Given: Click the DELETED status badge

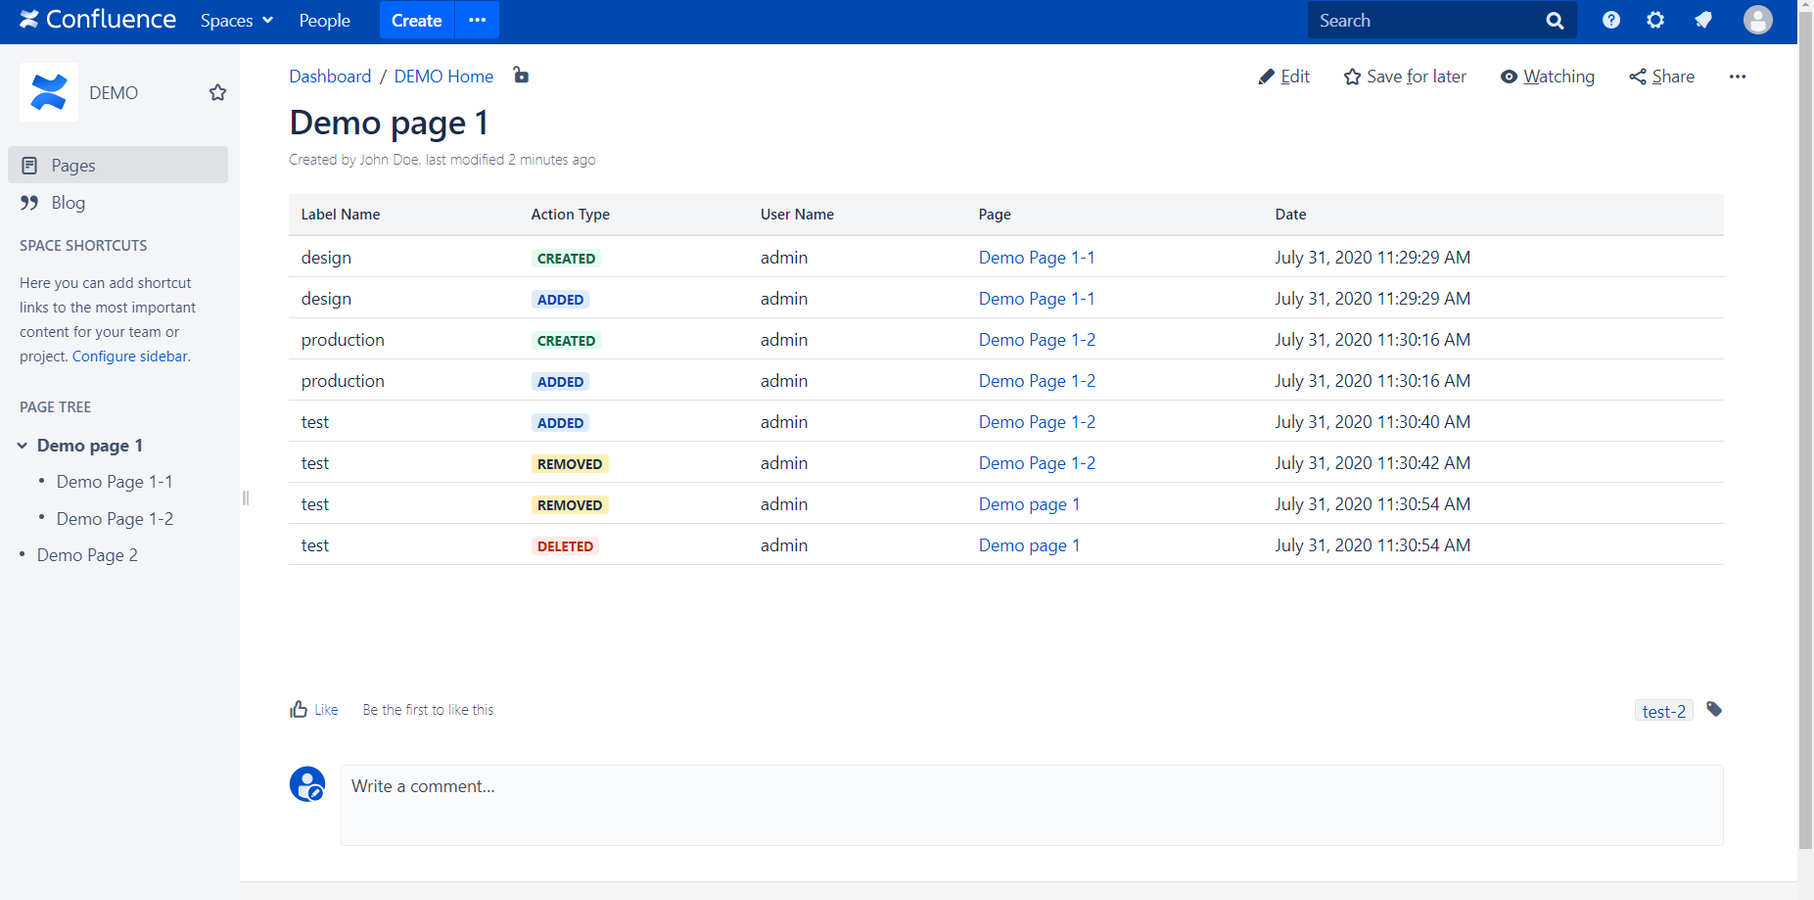Looking at the screenshot, I should (x=565, y=546).
